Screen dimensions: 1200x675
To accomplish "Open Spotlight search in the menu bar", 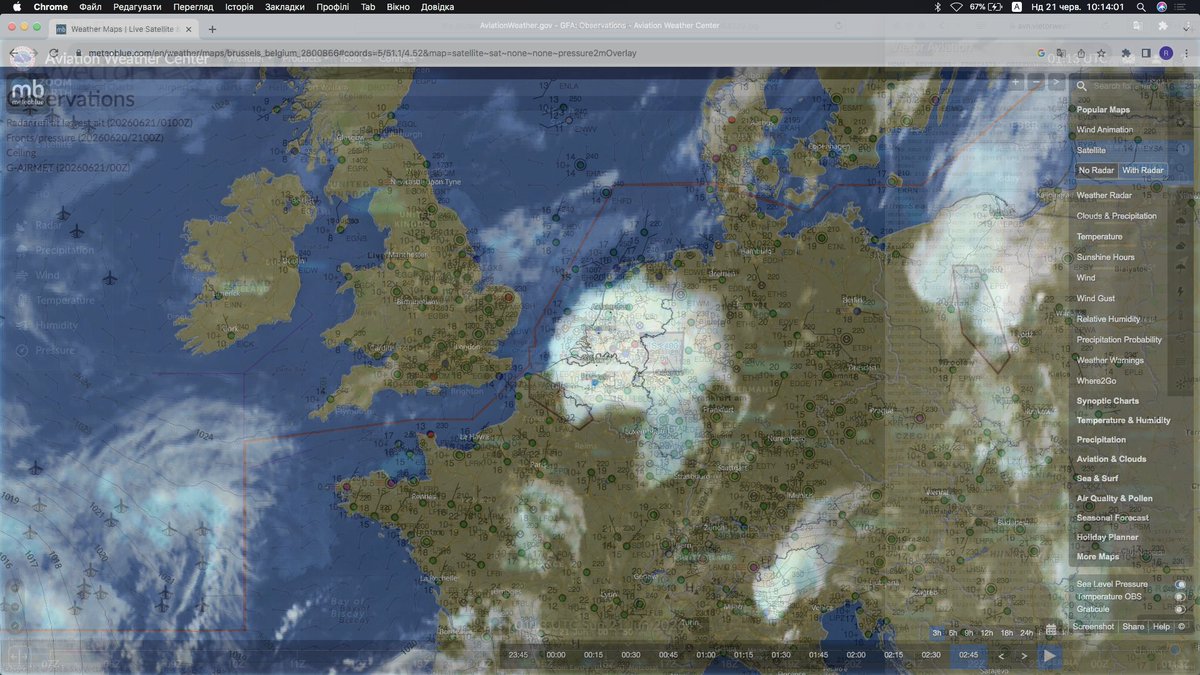I will coord(1141,7).
